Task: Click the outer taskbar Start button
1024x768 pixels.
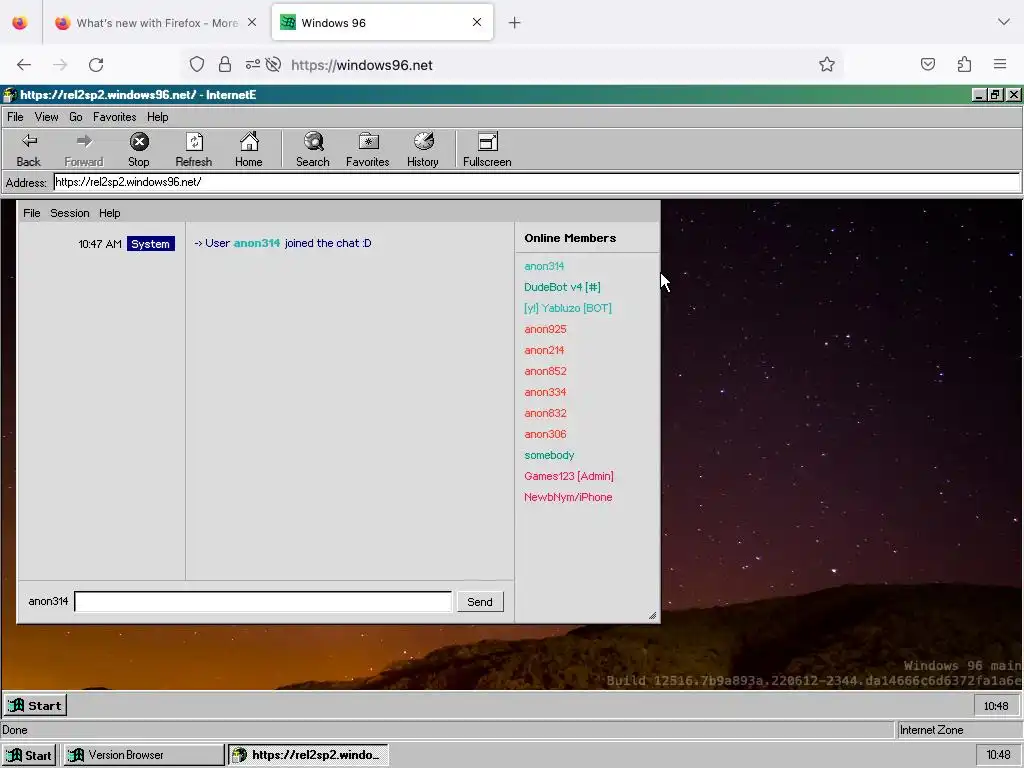Action: (29, 755)
